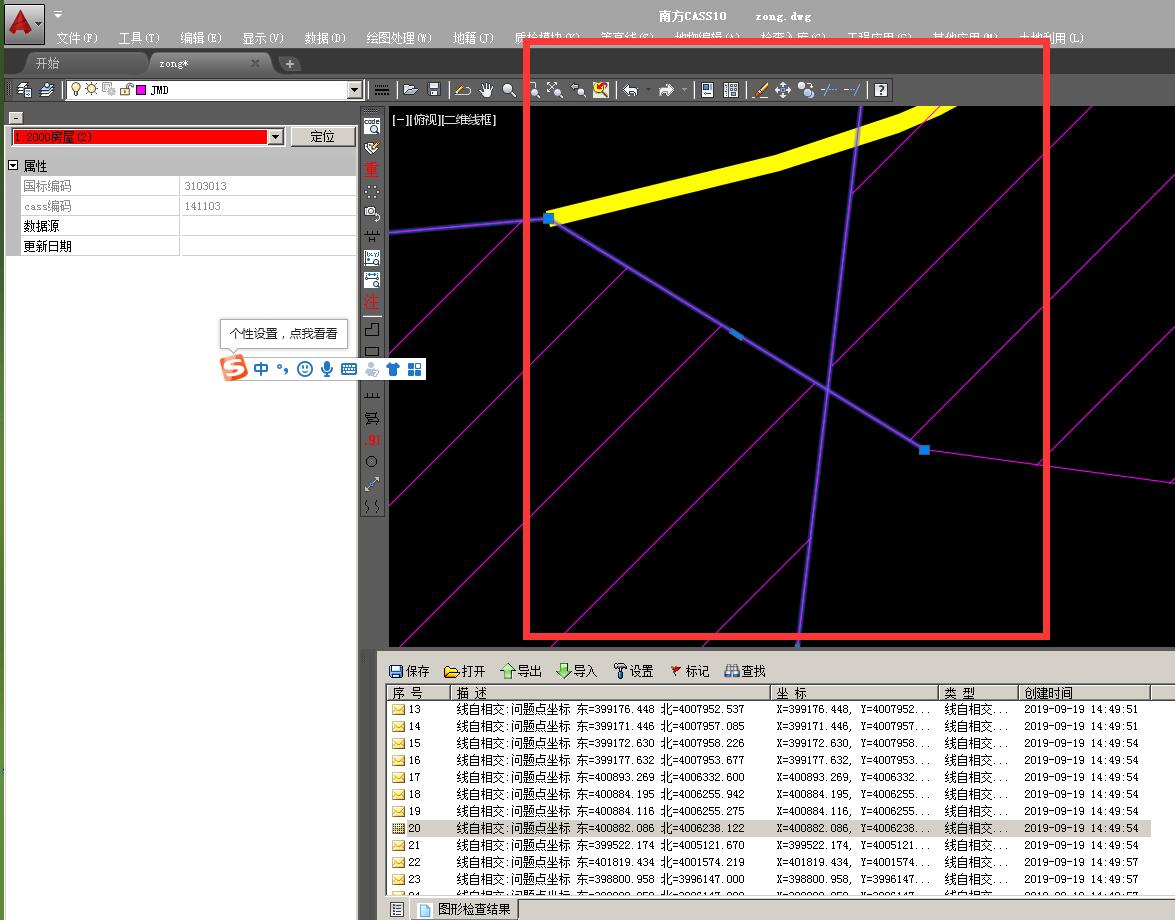The height and width of the screenshot is (920, 1175).
Task: Click the code lookup icon in sidebar
Action: tap(372, 125)
